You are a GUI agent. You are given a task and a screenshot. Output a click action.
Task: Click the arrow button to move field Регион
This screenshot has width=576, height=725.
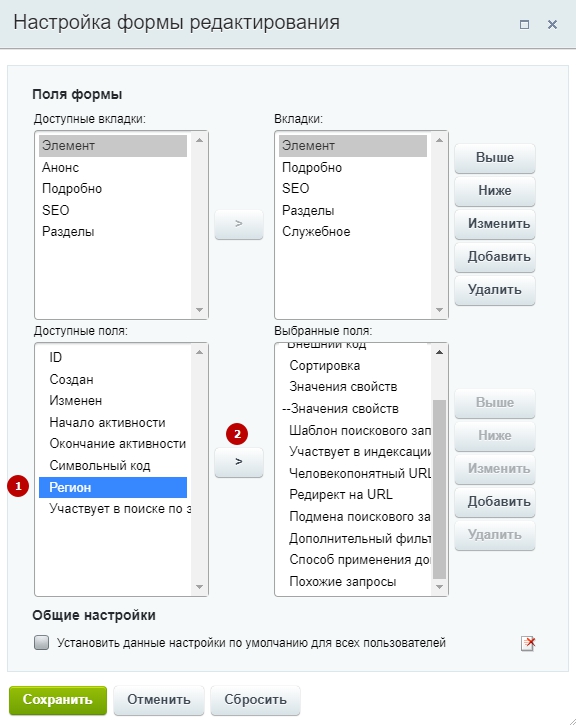(239, 462)
